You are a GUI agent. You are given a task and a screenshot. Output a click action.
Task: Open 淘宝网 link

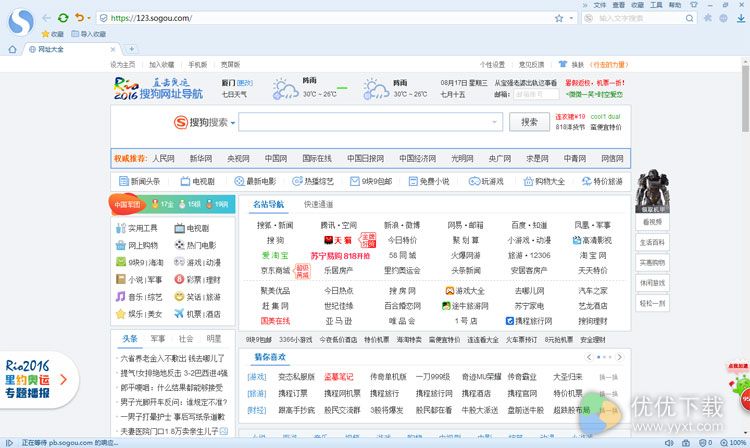pyautogui.click(x=593, y=256)
